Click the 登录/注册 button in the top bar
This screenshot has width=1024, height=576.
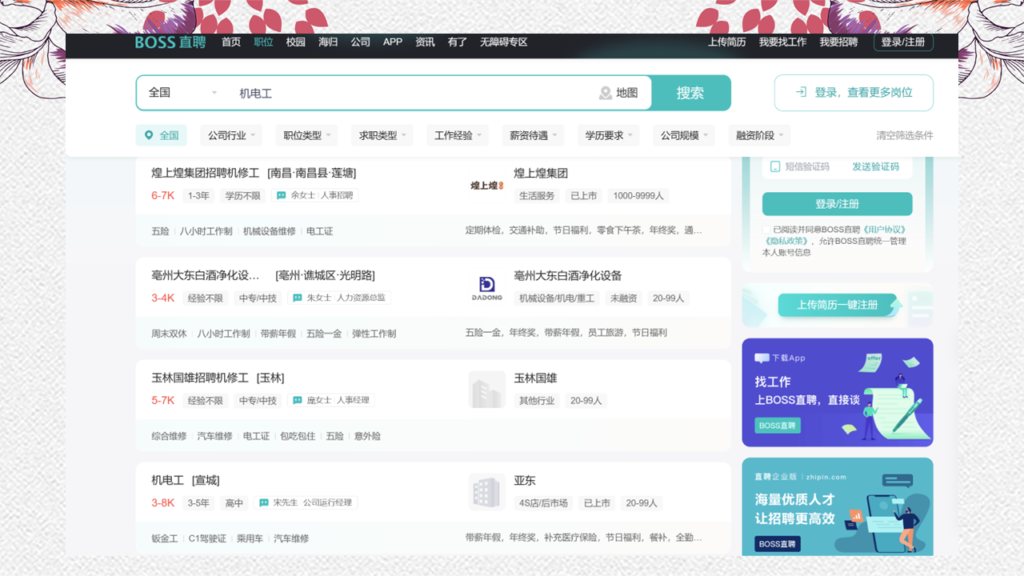point(903,42)
